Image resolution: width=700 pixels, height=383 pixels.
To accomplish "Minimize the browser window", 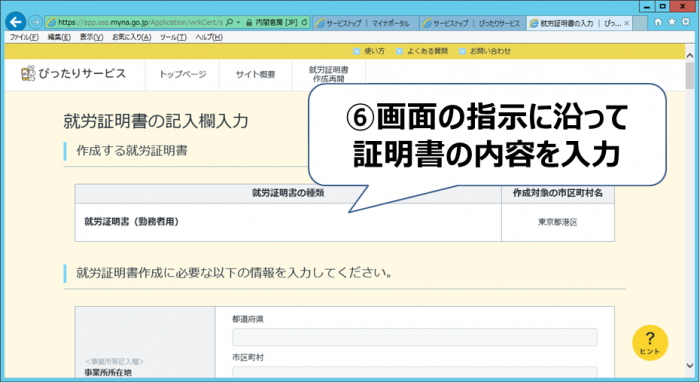I will pos(647,6).
